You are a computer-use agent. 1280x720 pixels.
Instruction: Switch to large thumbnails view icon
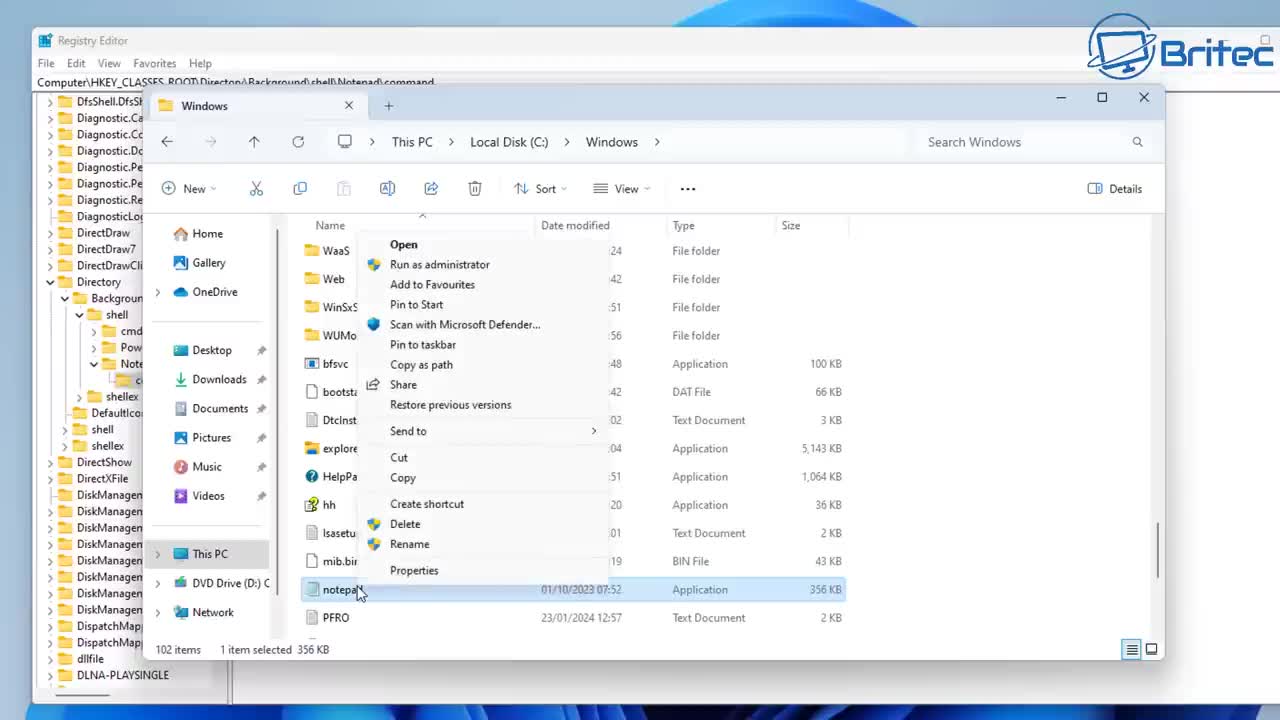click(1151, 650)
